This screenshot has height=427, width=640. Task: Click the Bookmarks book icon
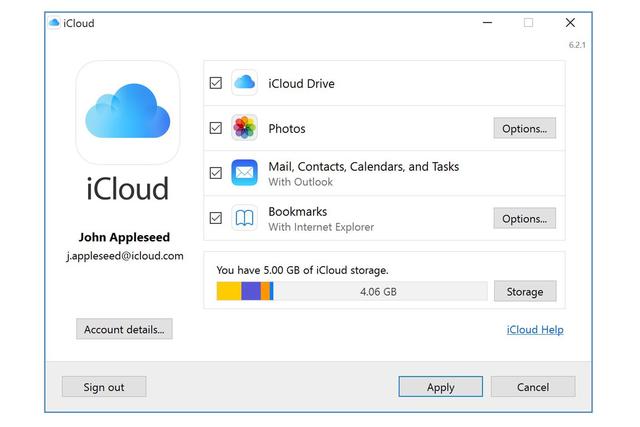click(x=245, y=218)
